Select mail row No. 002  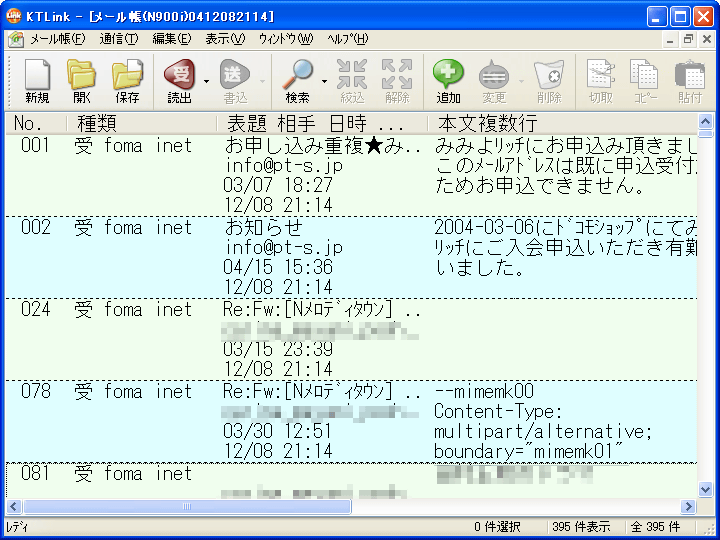(x=351, y=257)
